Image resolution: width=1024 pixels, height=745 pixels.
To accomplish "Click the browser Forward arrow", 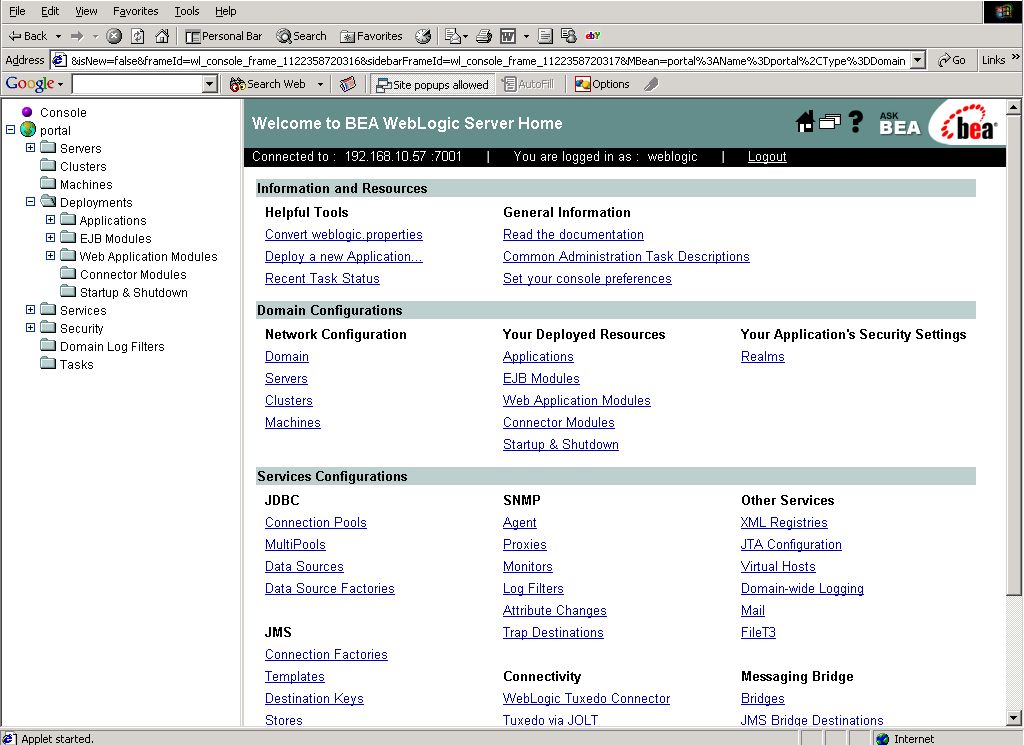I will (x=77, y=36).
